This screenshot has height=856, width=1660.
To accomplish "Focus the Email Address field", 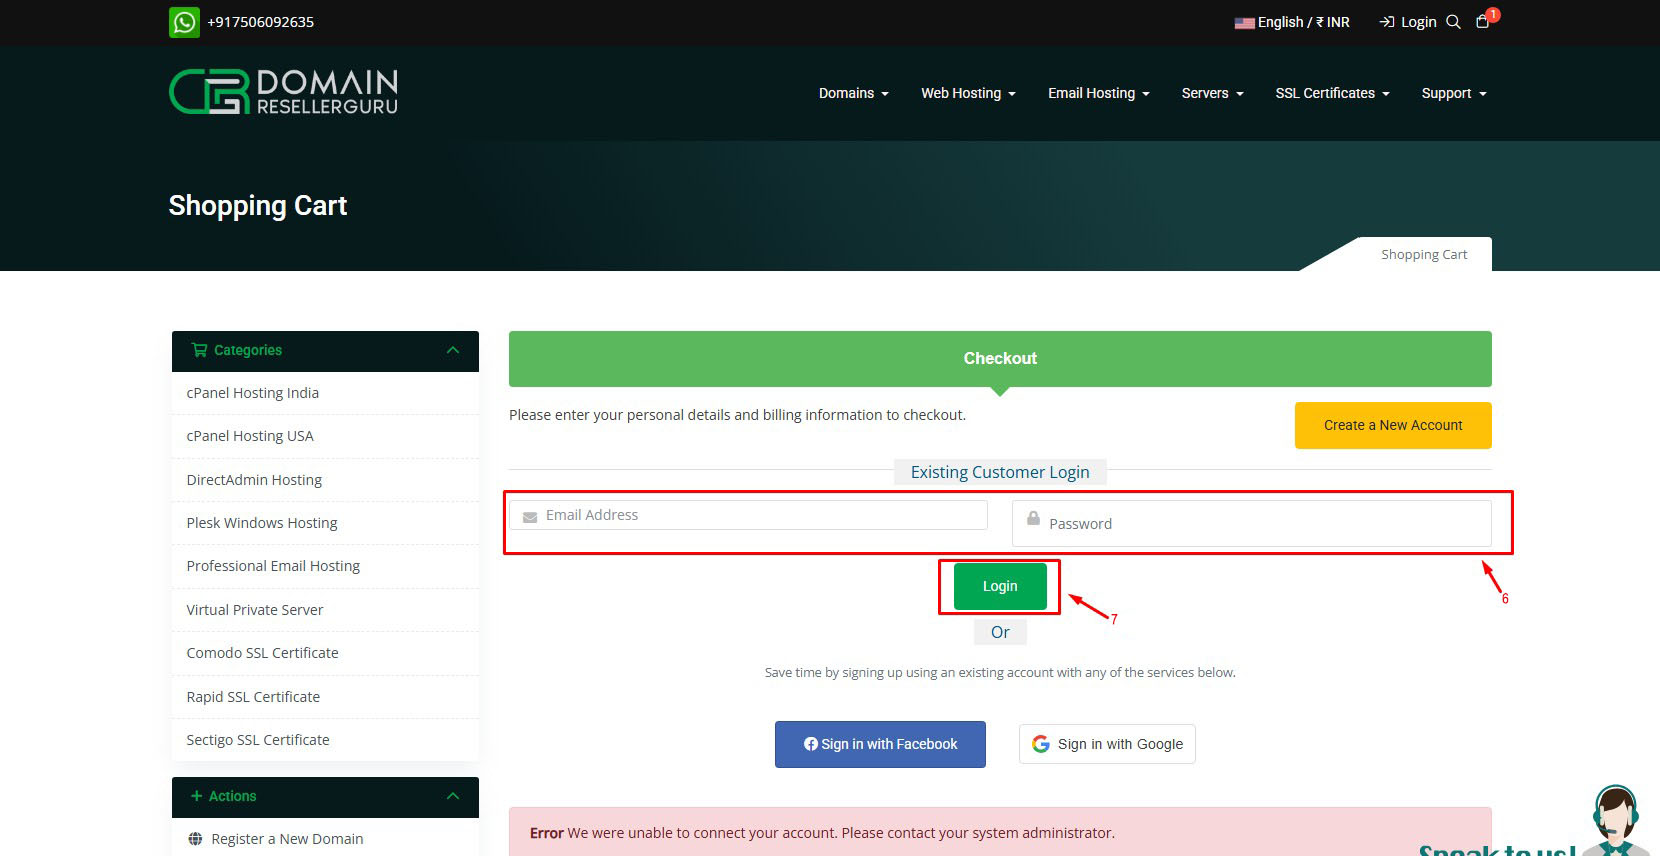I will [760, 515].
